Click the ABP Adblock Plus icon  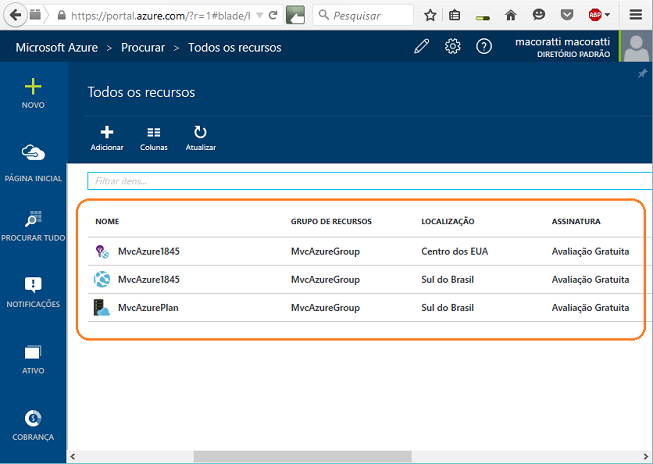point(595,15)
